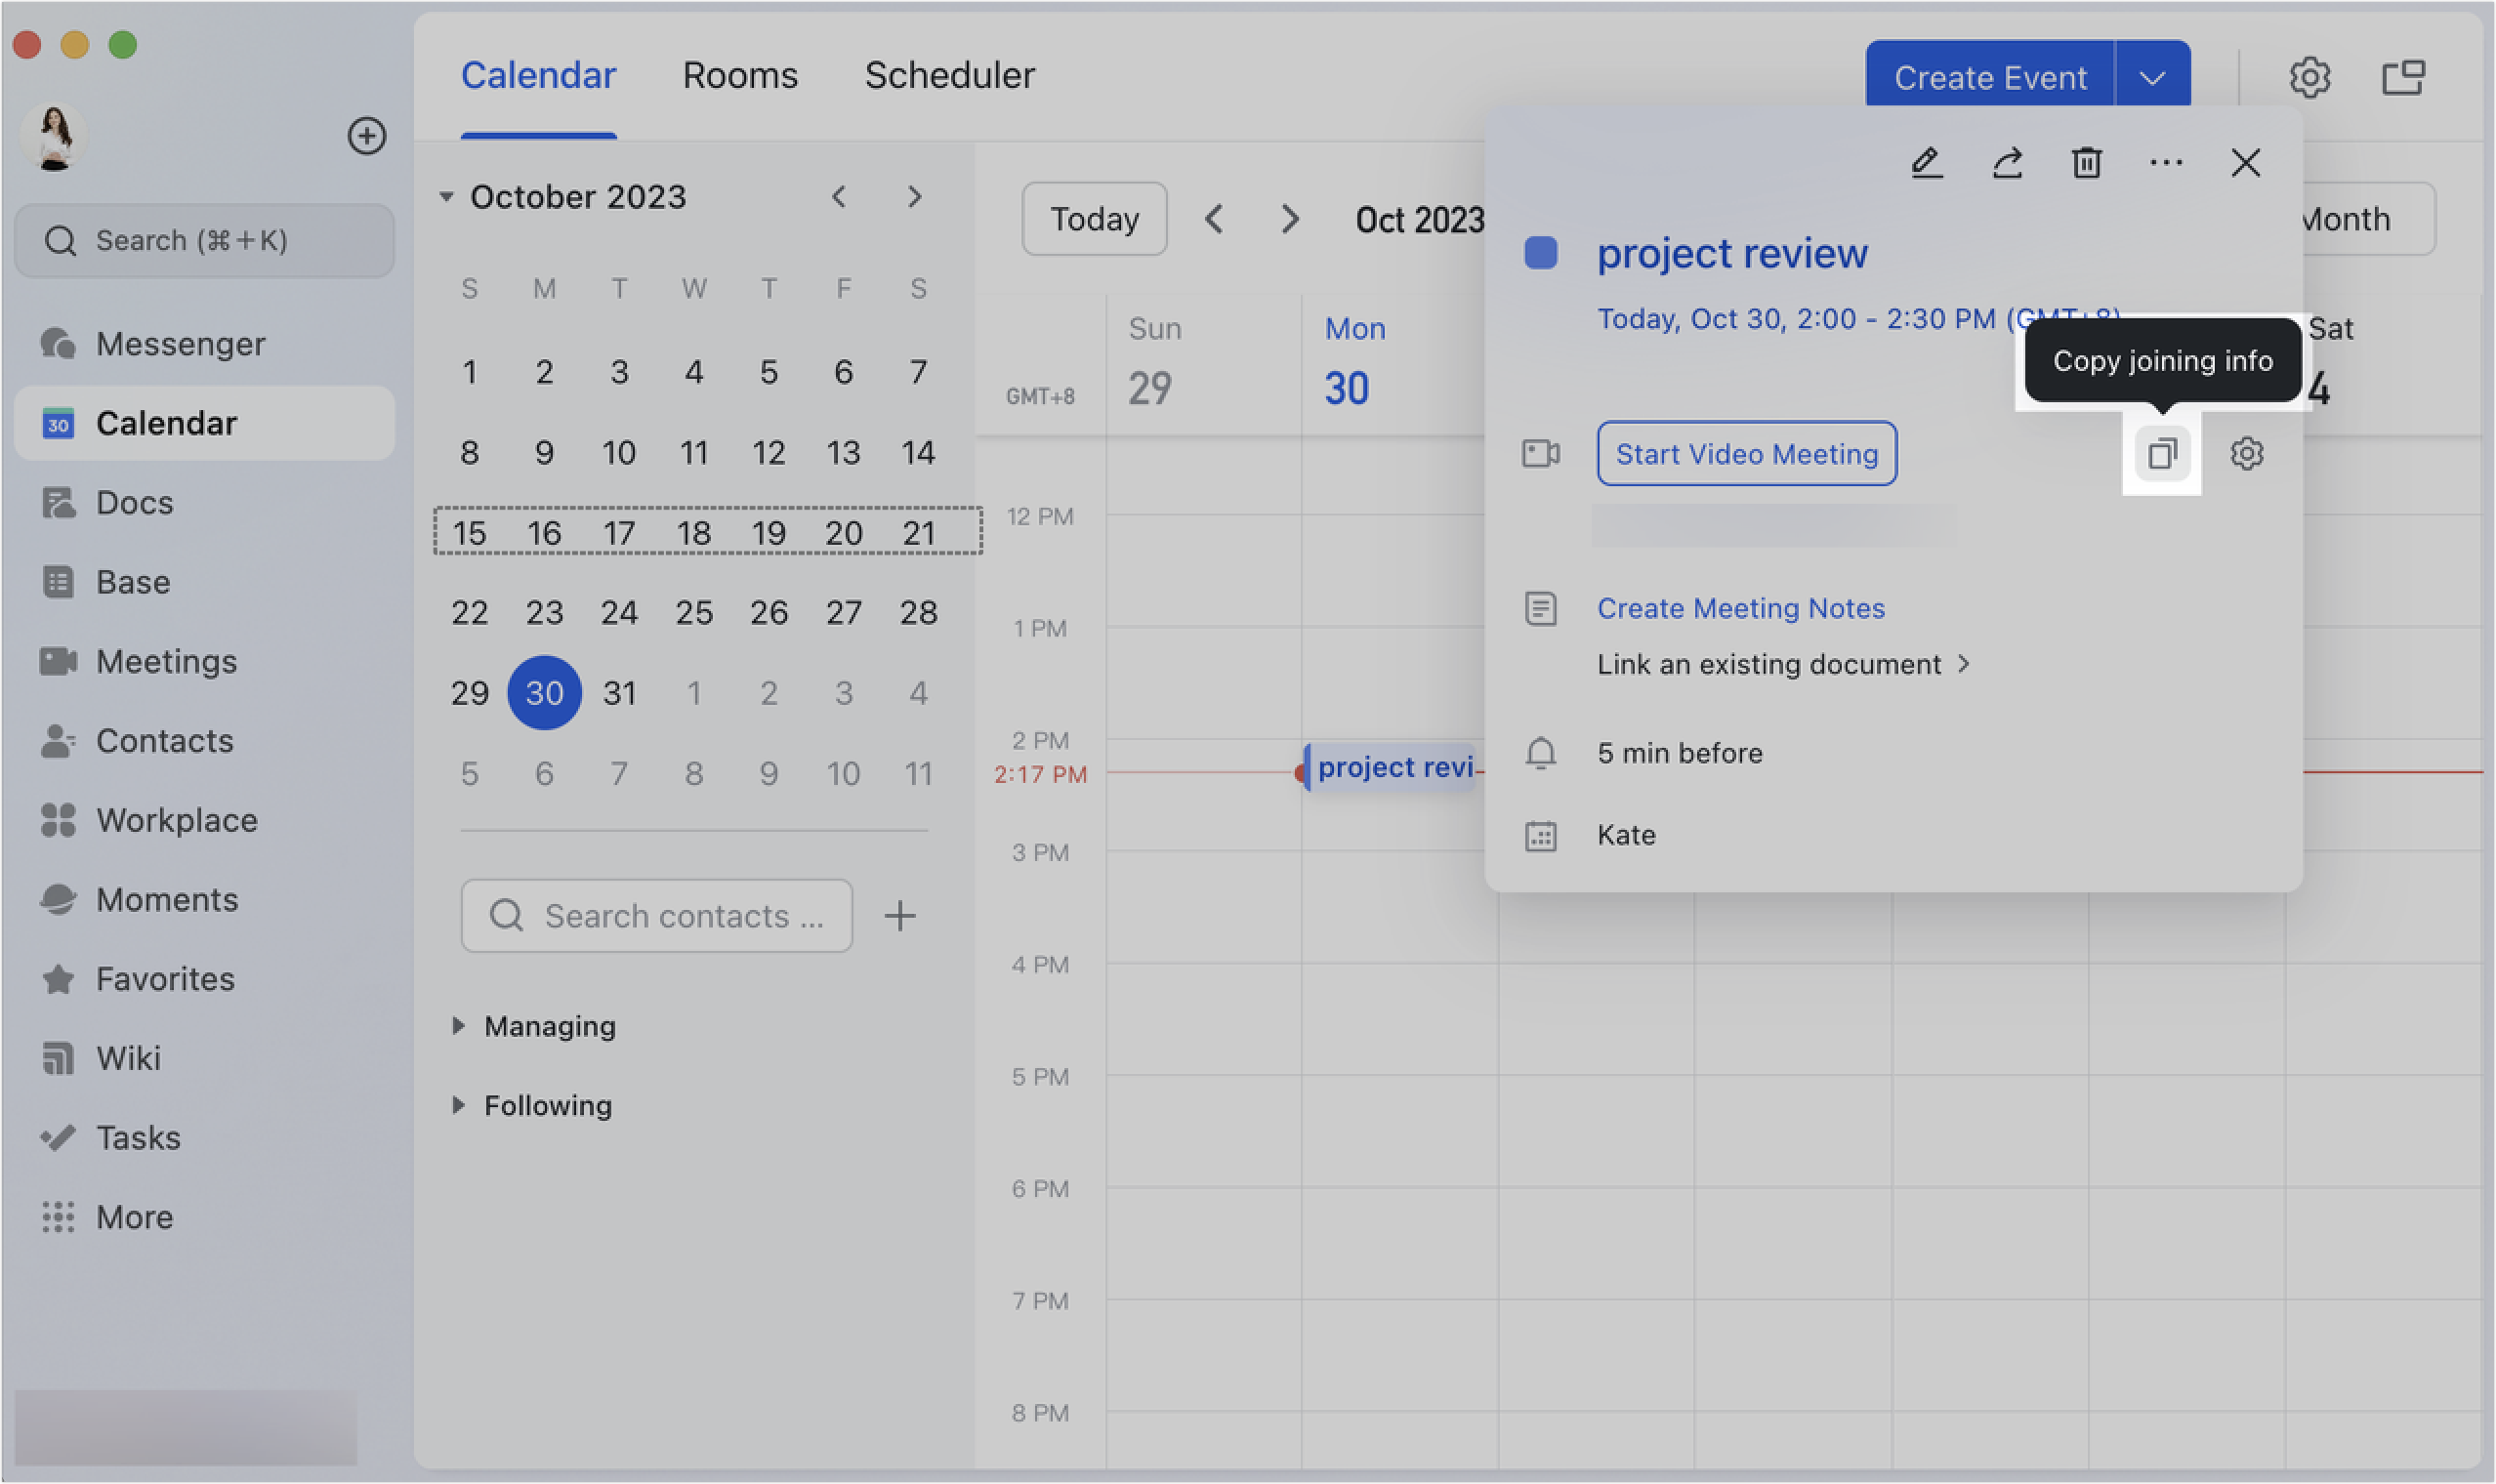
Task: Open Create Meeting Notes link
Action: 1740,607
